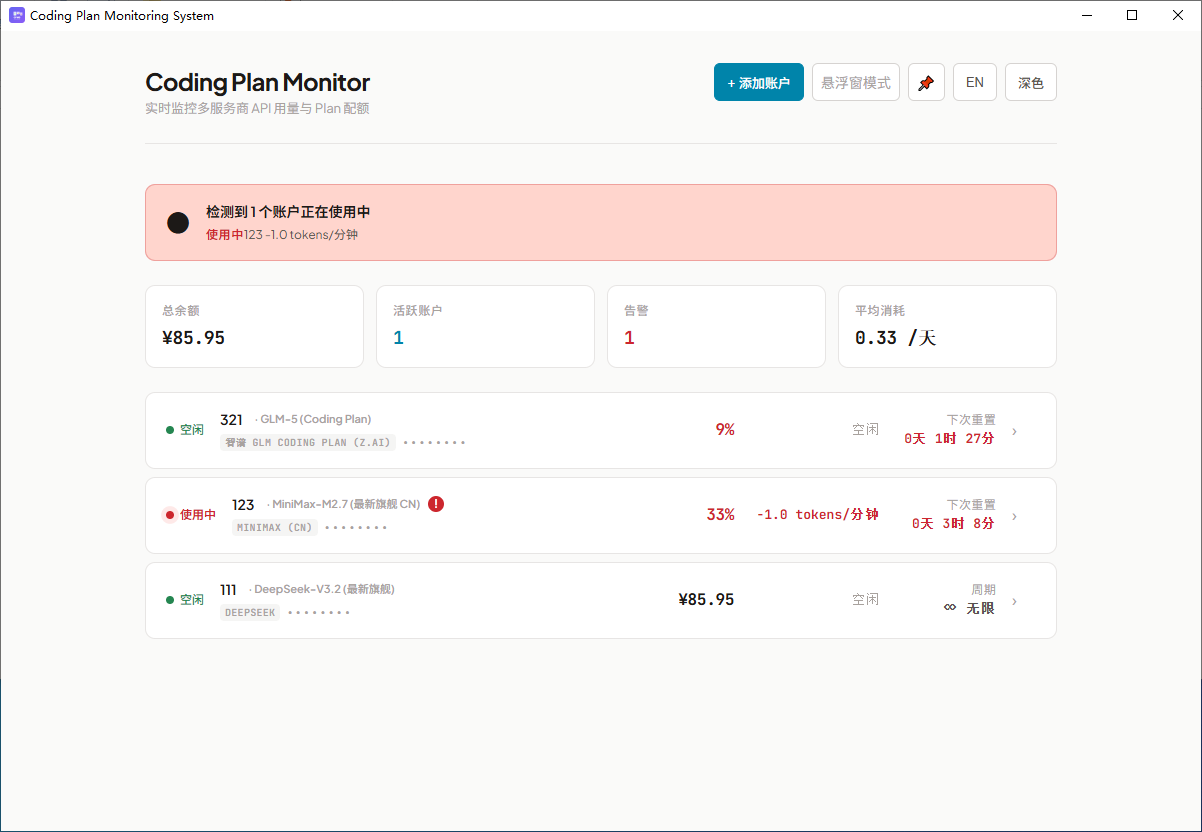Click the GLM-5 (Coding Plan) model label
The height and width of the screenshot is (832, 1202).
point(316,419)
